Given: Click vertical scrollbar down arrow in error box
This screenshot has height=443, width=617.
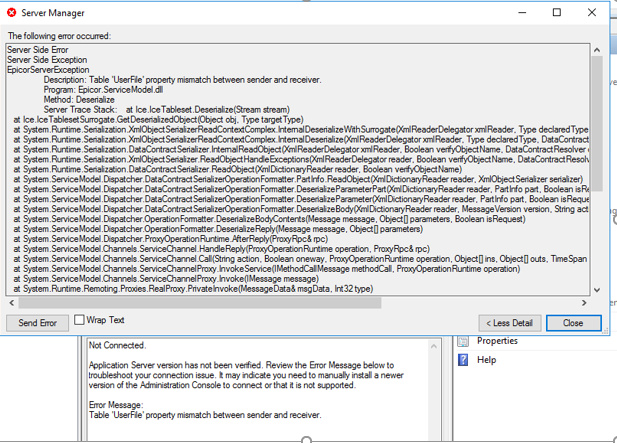Looking at the screenshot, I should pyautogui.click(x=597, y=290).
